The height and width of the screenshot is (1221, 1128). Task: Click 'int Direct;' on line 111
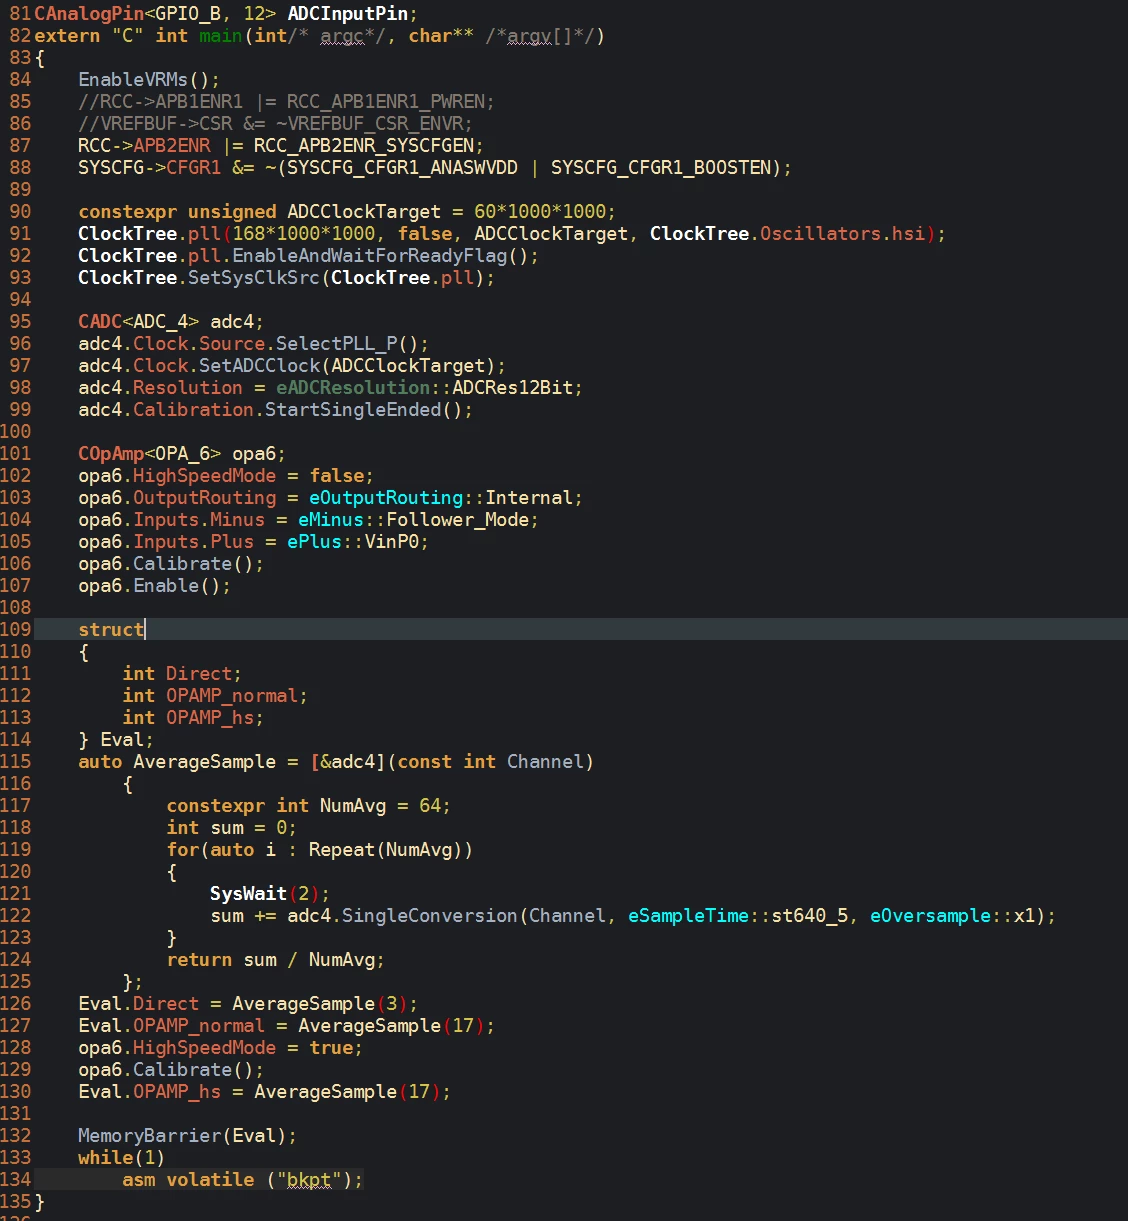[182, 673]
